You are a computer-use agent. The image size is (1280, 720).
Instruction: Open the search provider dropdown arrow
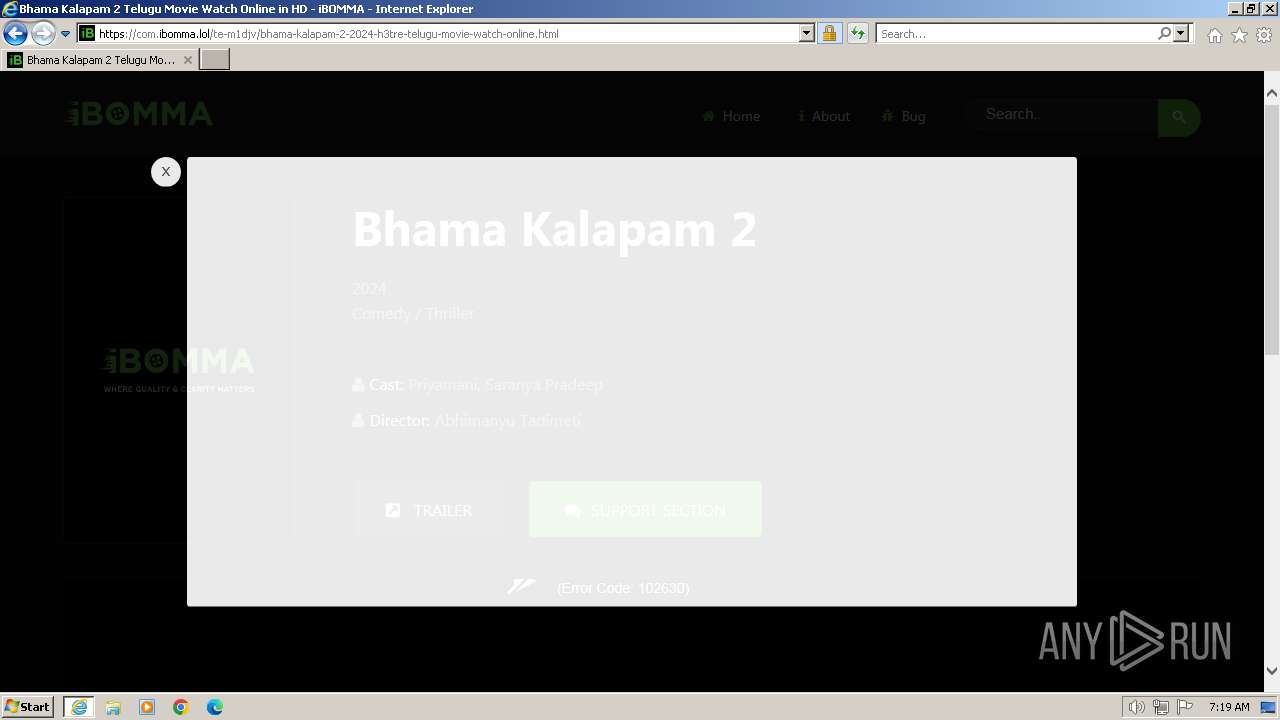1181,33
